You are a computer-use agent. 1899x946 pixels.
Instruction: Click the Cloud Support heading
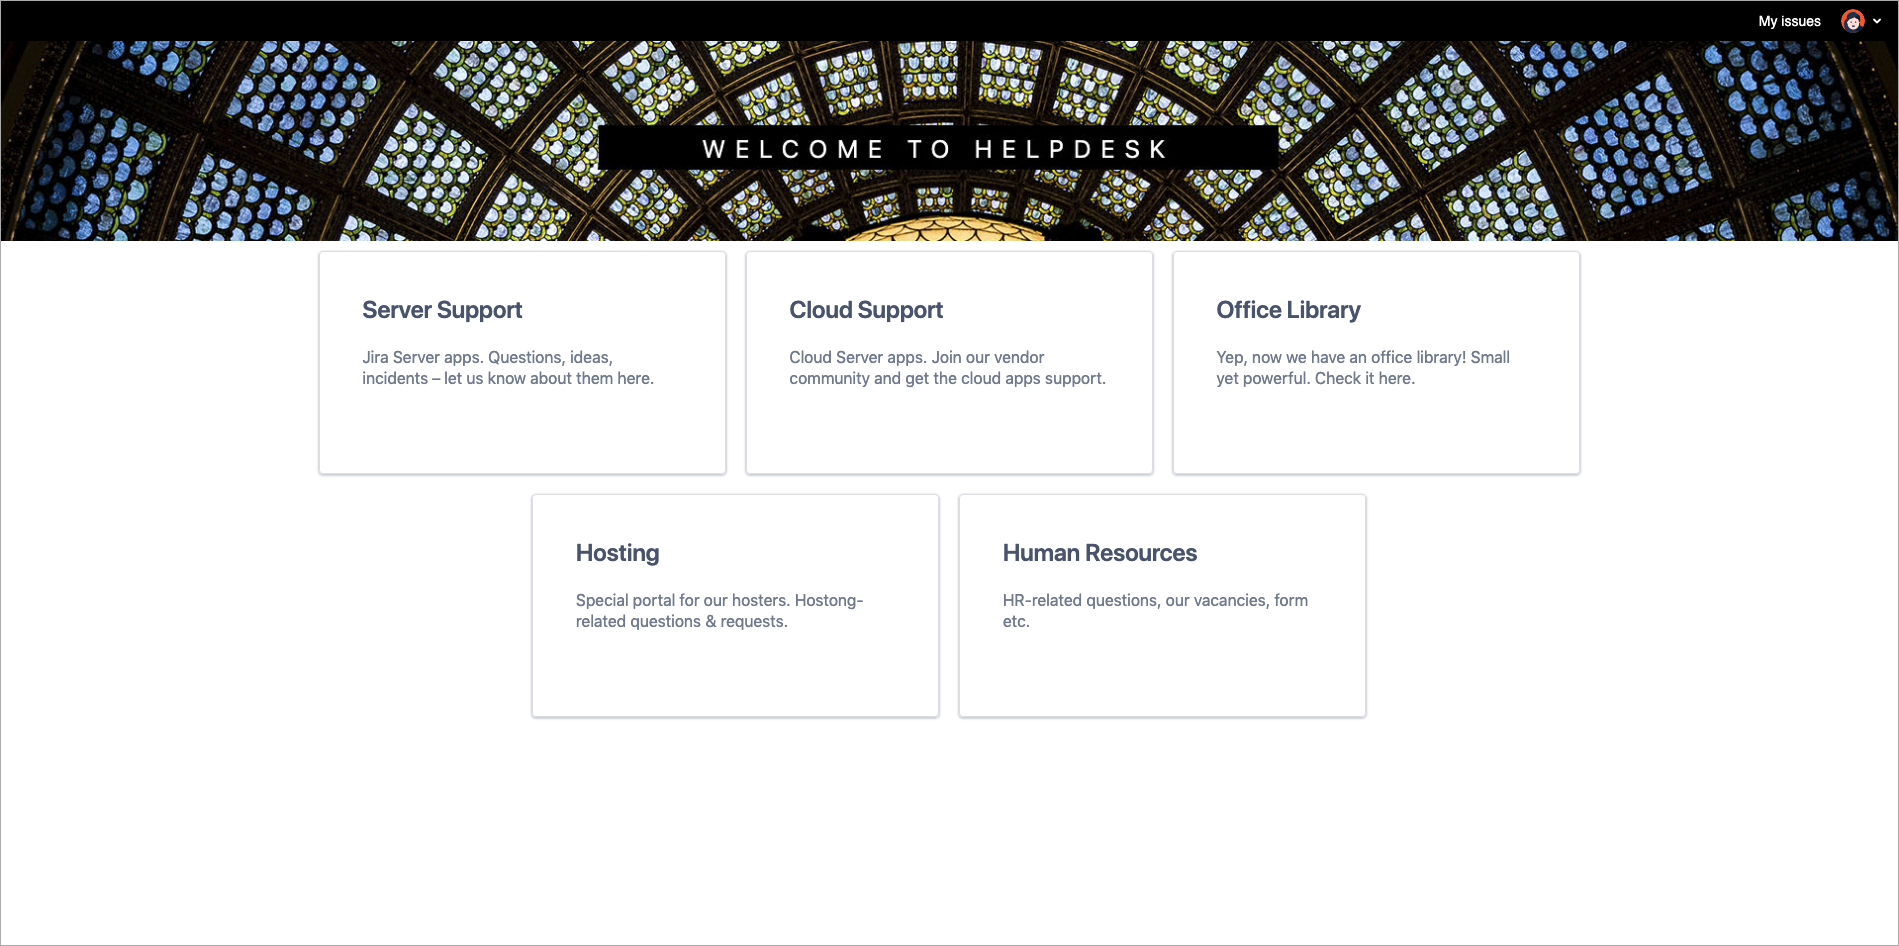coord(866,310)
